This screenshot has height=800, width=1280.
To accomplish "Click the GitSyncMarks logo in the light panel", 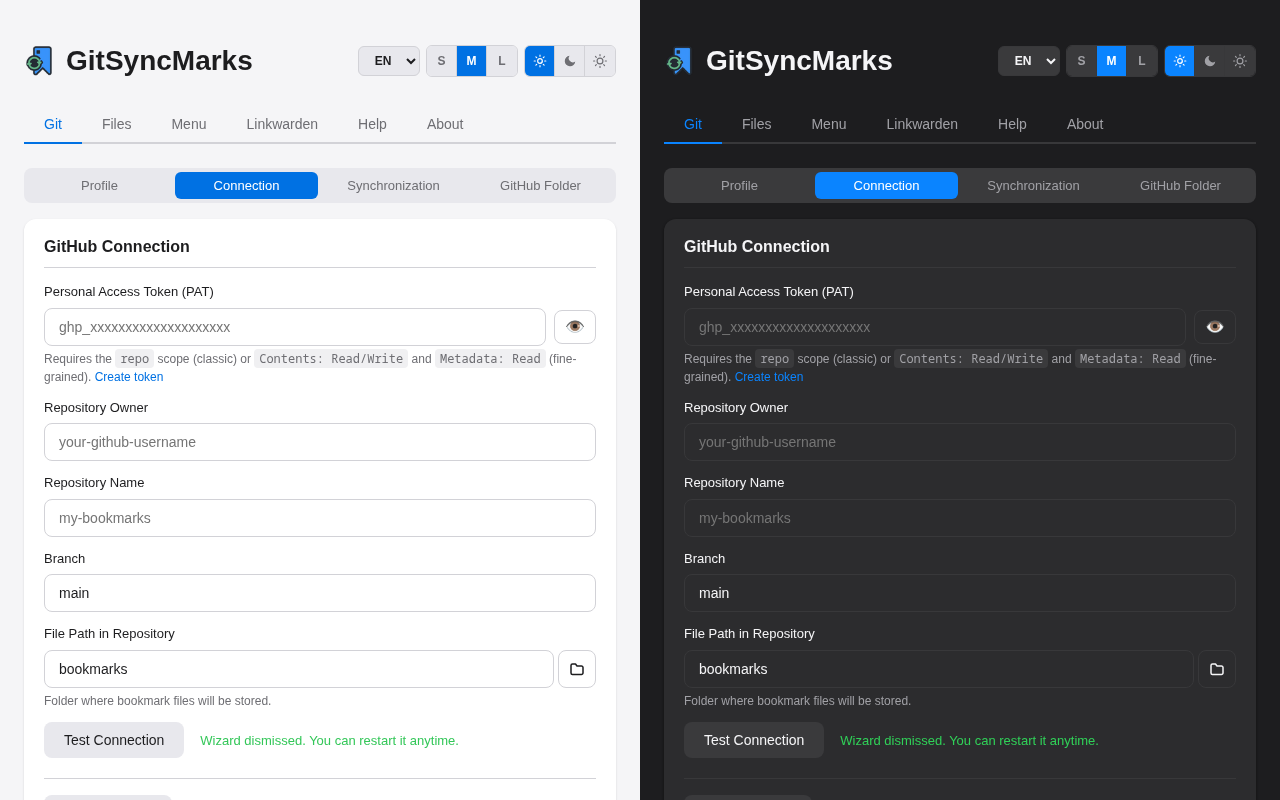I will coord(40,61).
